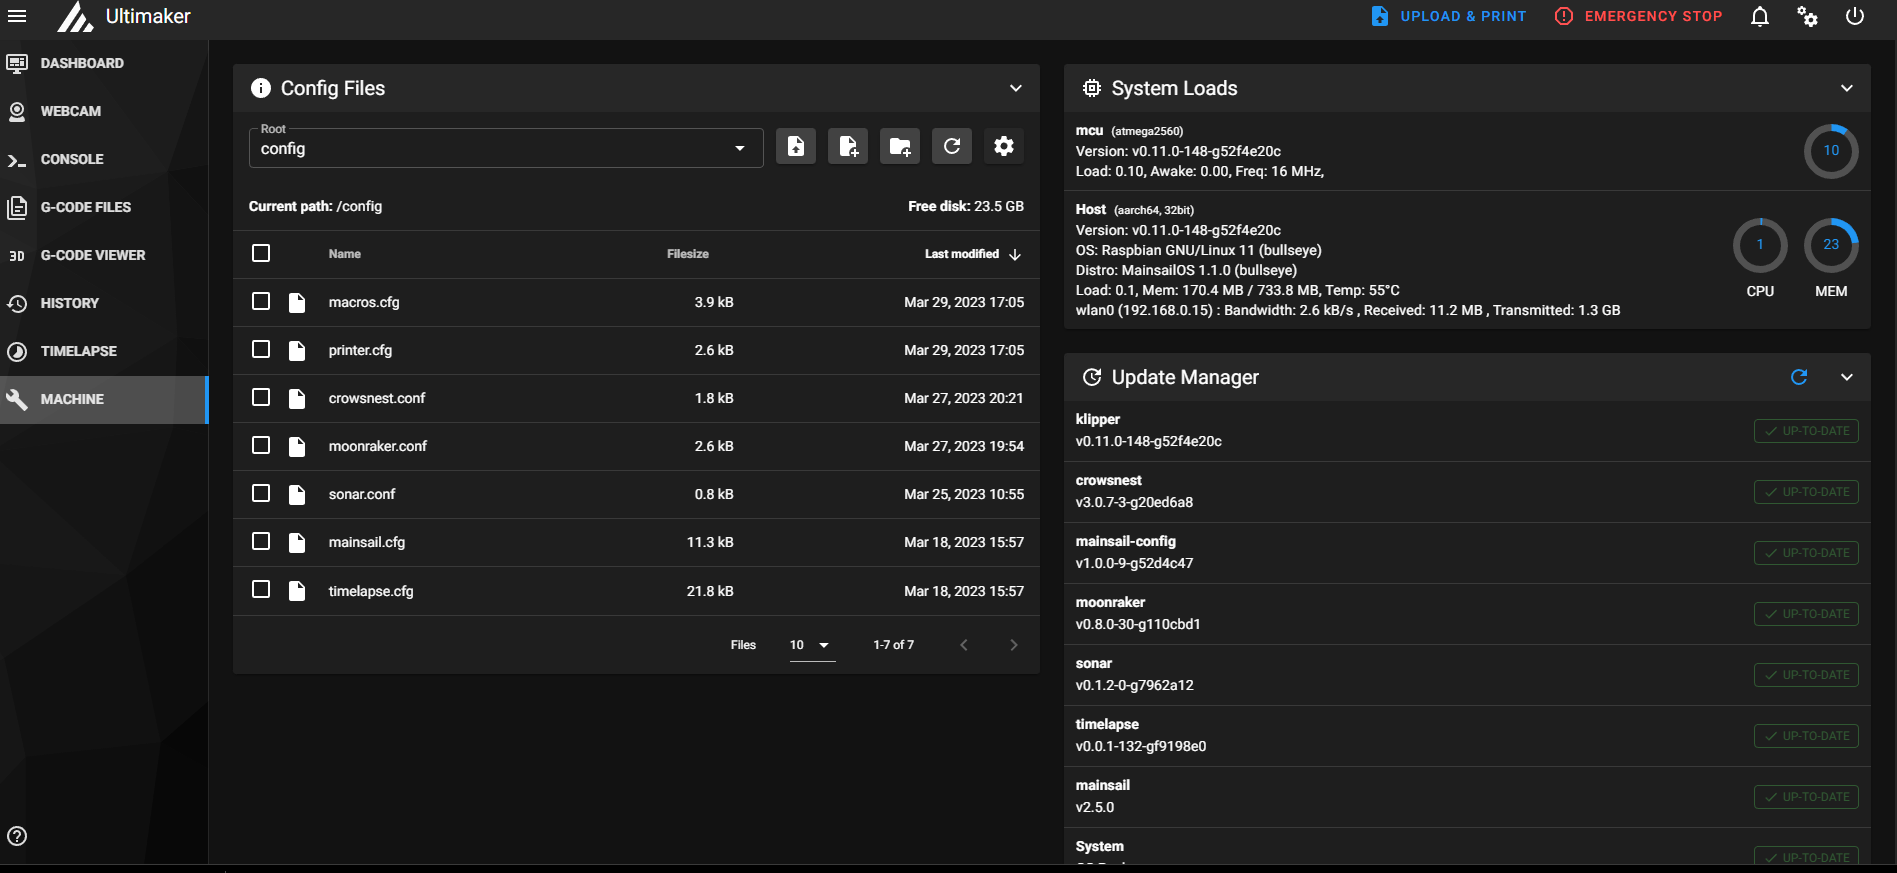Select the Machine page
Screen dimensions: 1897x873
tap(104, 399)
